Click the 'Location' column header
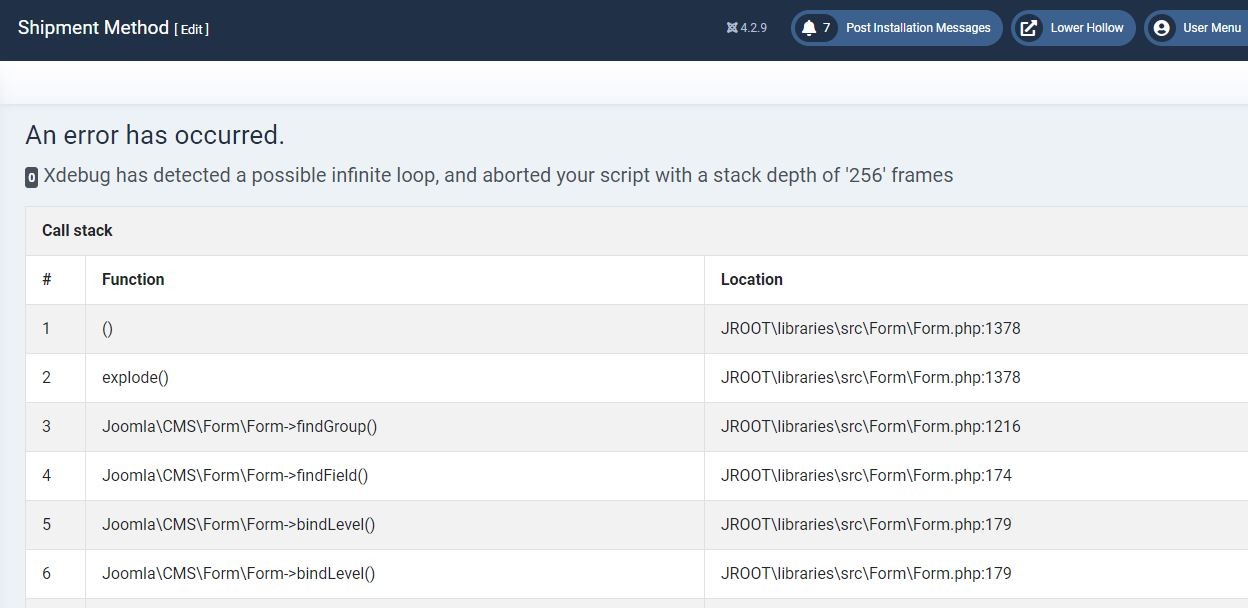 (751, 279)
